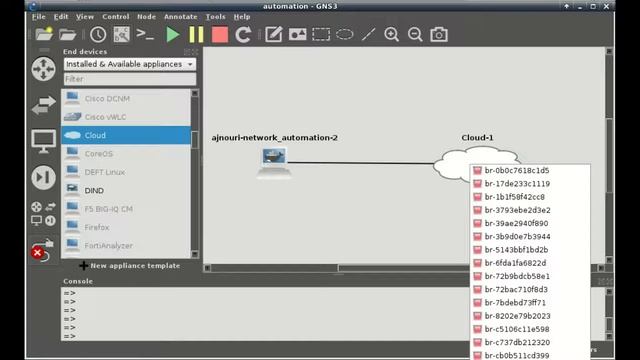Select Cloud in the appliance list

[x=126, y=135]
